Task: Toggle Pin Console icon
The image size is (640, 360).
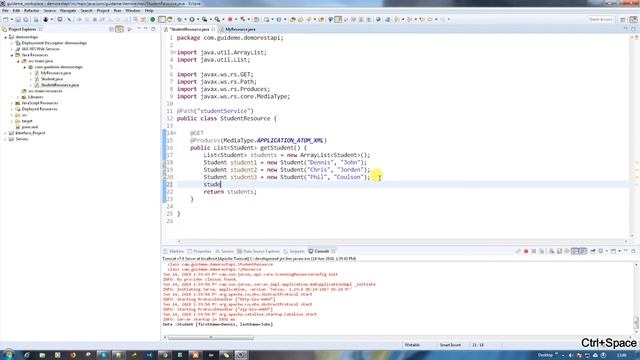Action: [x=593, y=251]
